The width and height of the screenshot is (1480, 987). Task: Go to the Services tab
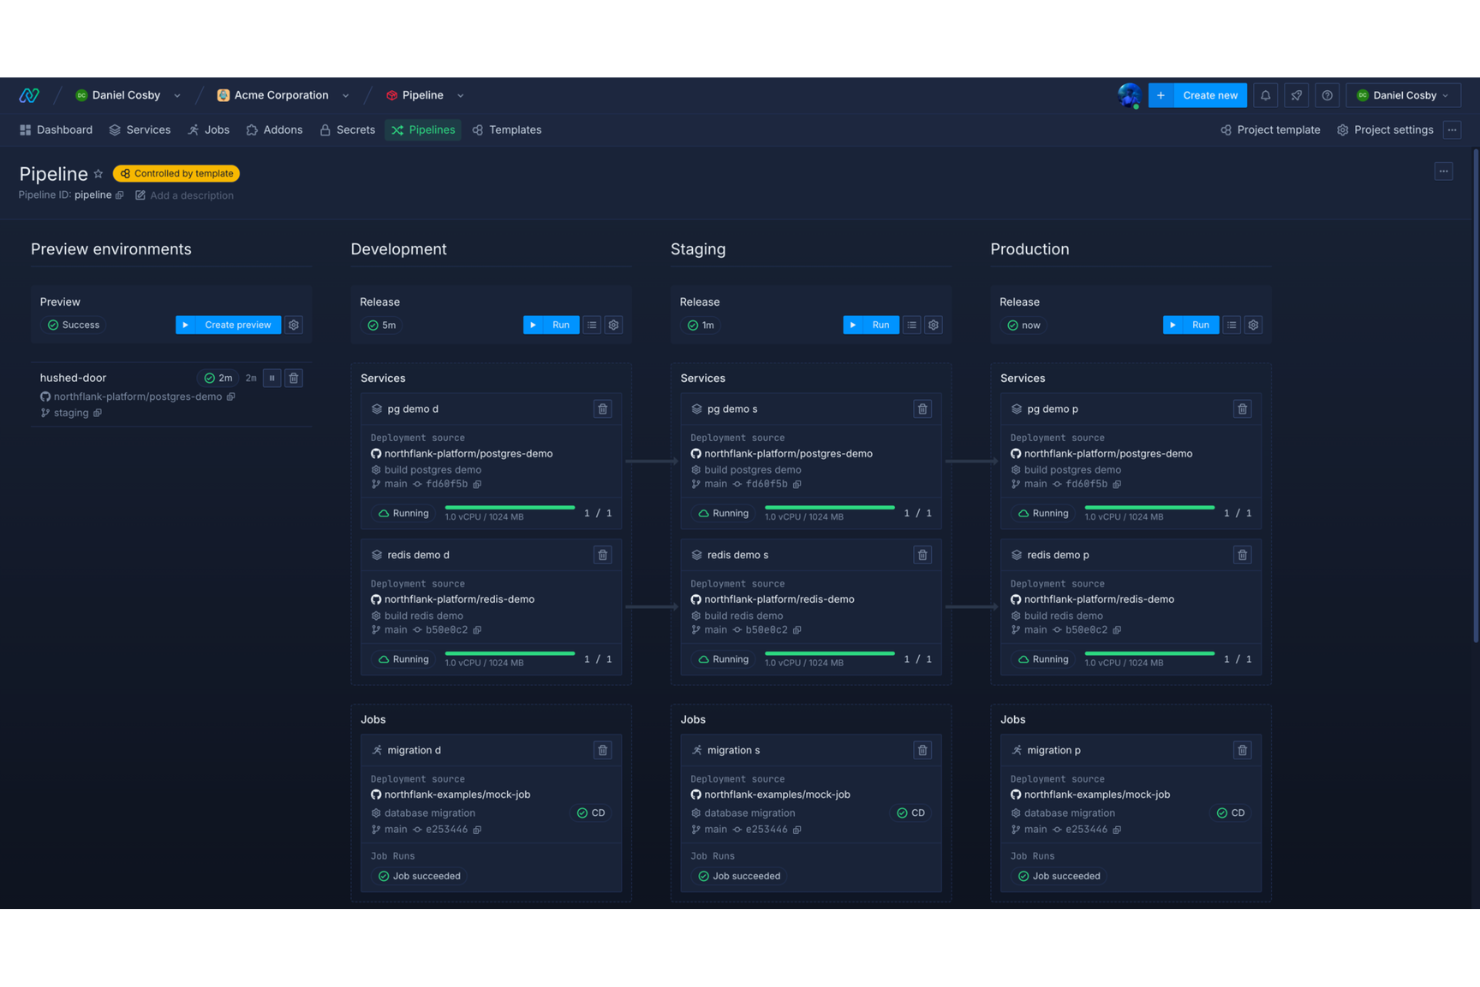140,130
